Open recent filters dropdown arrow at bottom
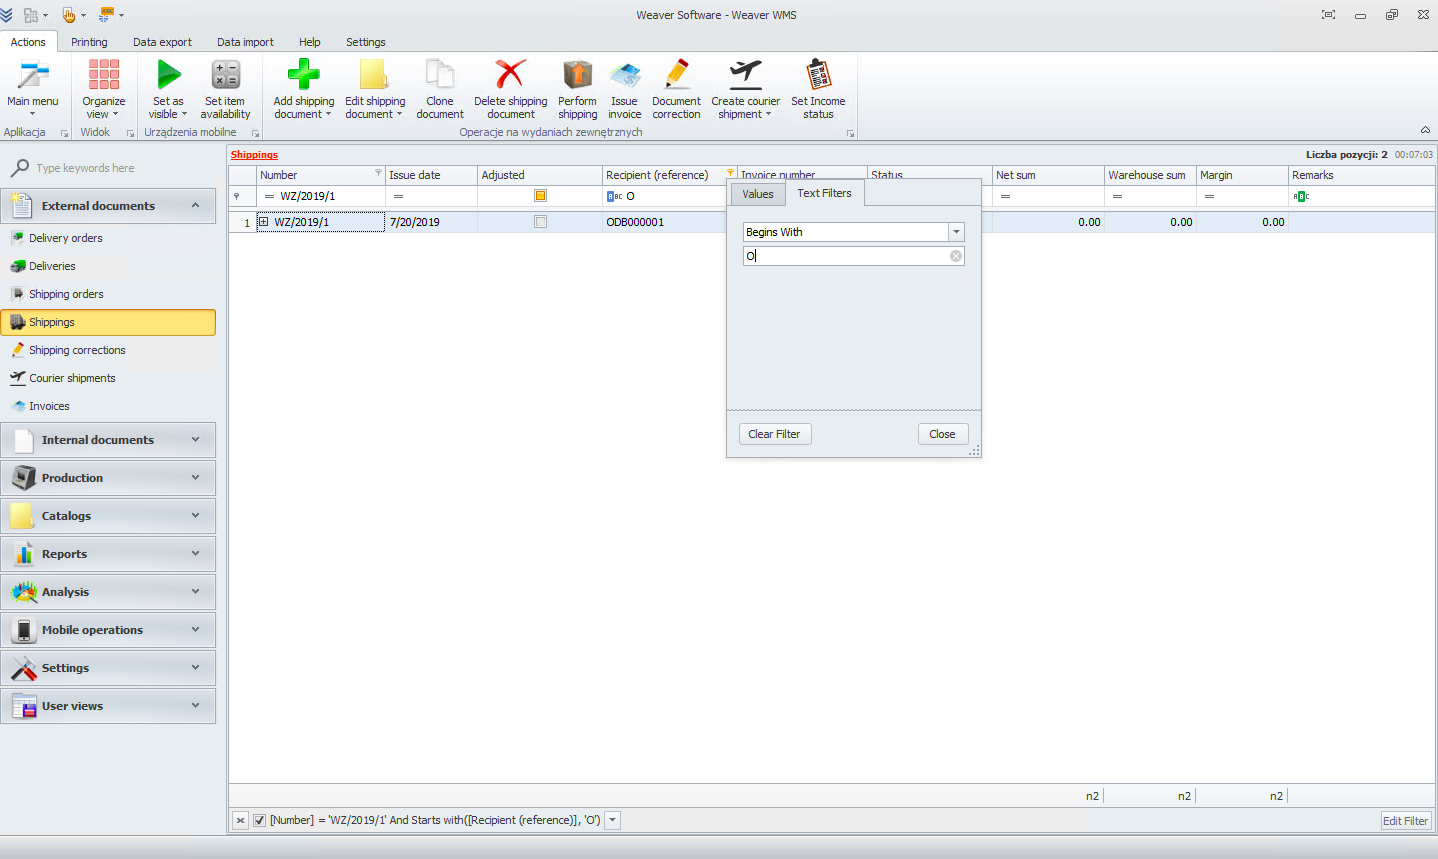The width and height of the screenshot is (1438, 859). (613, 820)
